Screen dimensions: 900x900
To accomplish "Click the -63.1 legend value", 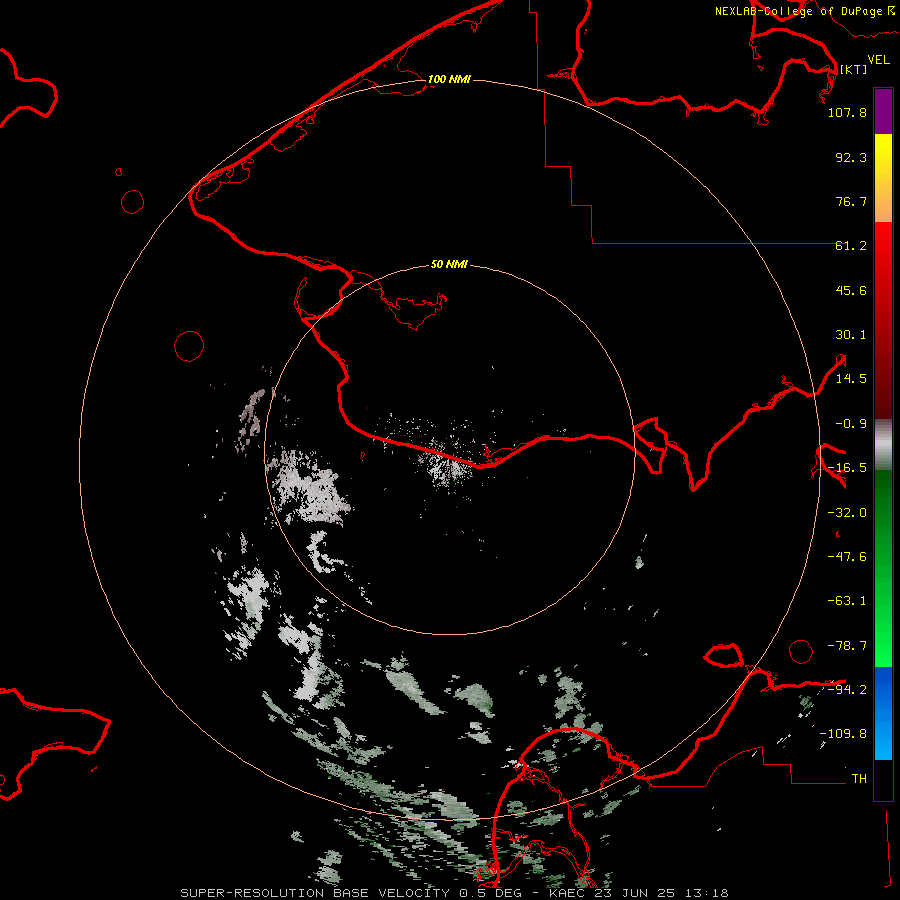I will coord(847,601).
